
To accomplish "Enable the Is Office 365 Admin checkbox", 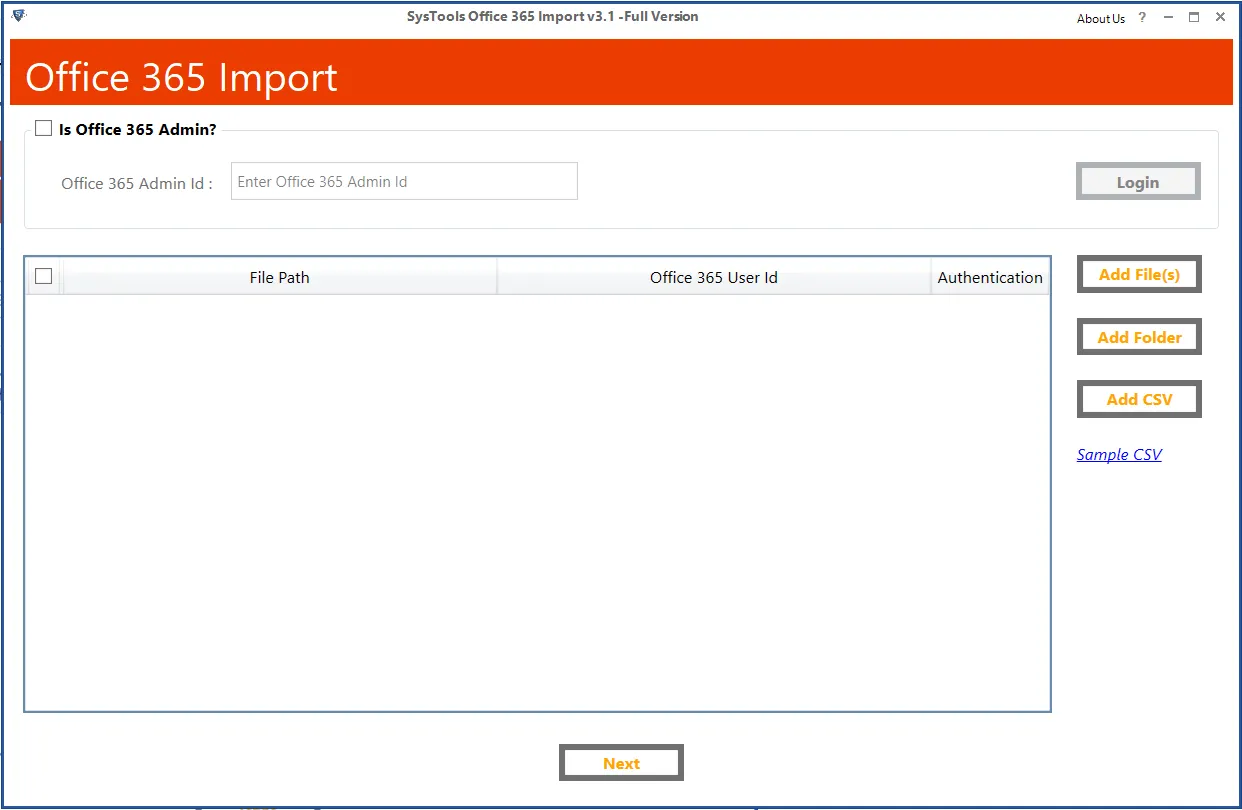I will tap(43, 128).
